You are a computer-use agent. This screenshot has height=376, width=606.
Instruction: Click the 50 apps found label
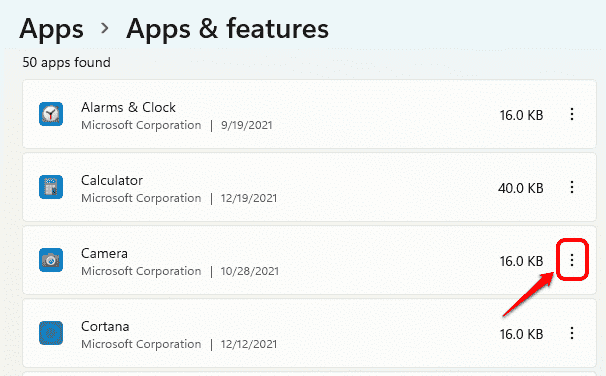tap(66, 63)
